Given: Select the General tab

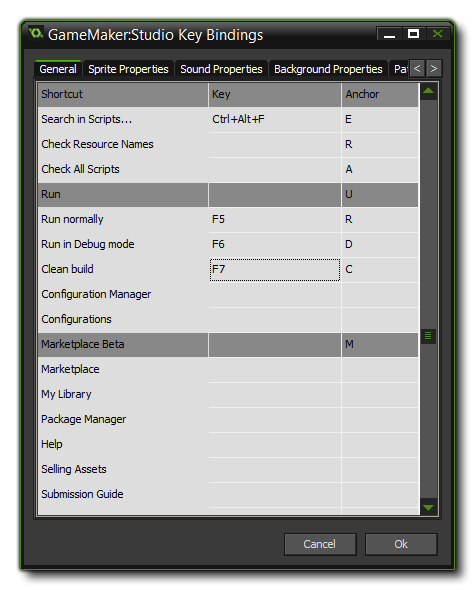Looking at the screenshot, I should click(58, 69).
